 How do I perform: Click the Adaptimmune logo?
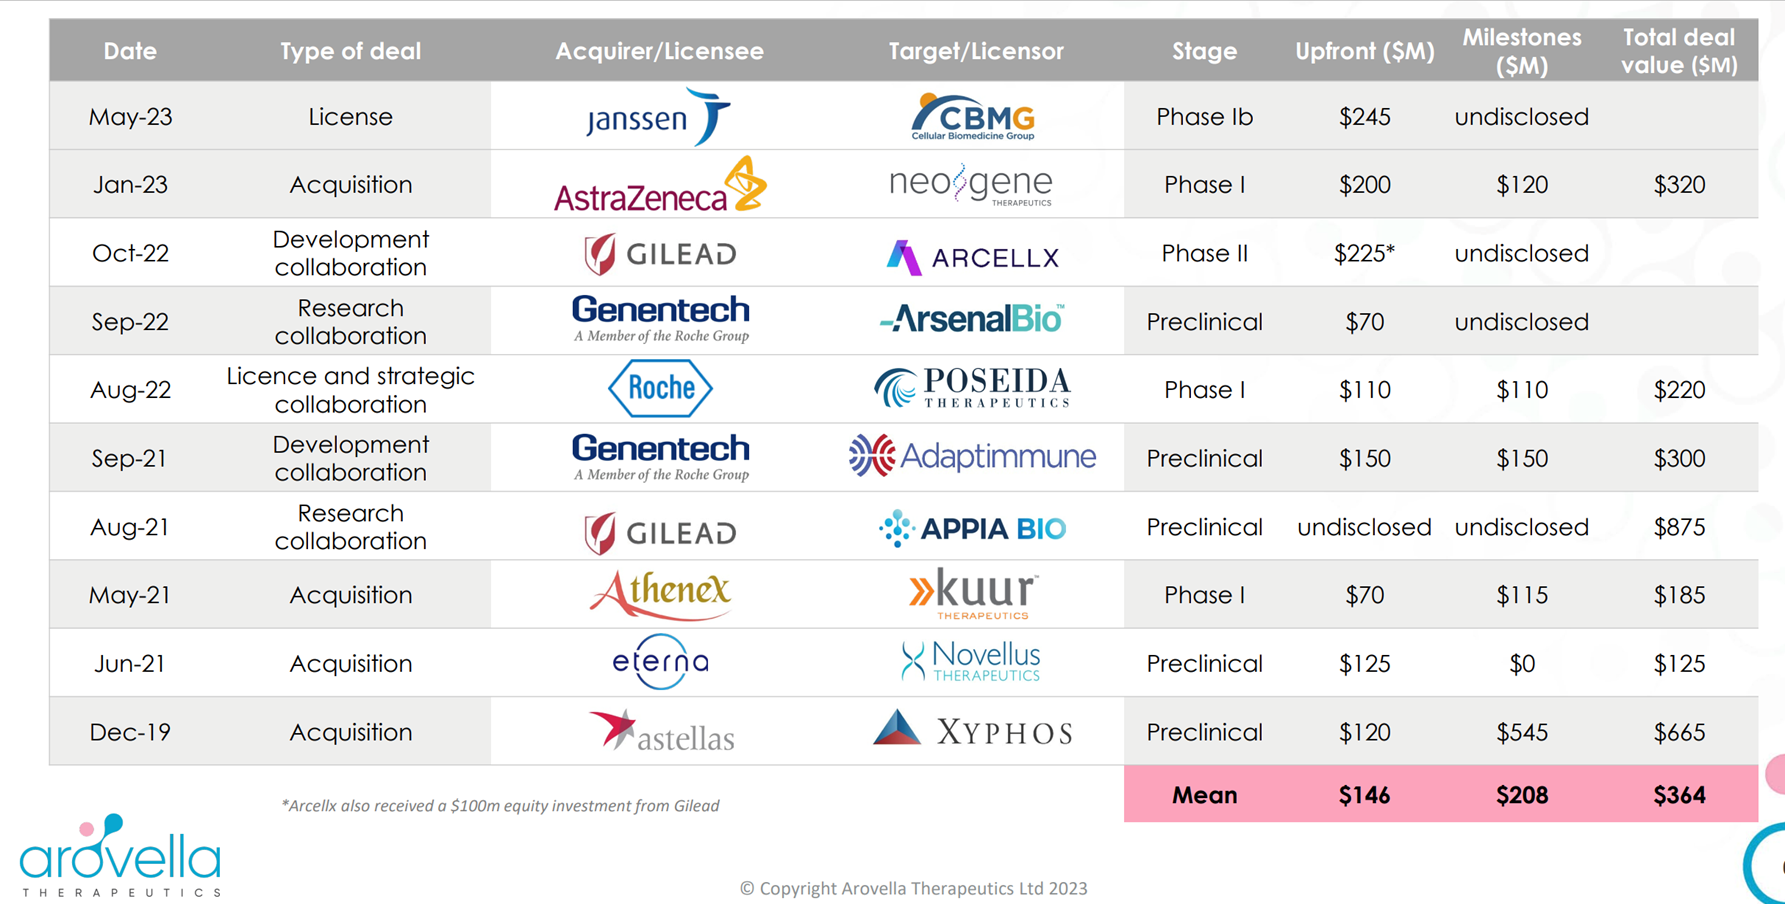click(x=972, y=457)
